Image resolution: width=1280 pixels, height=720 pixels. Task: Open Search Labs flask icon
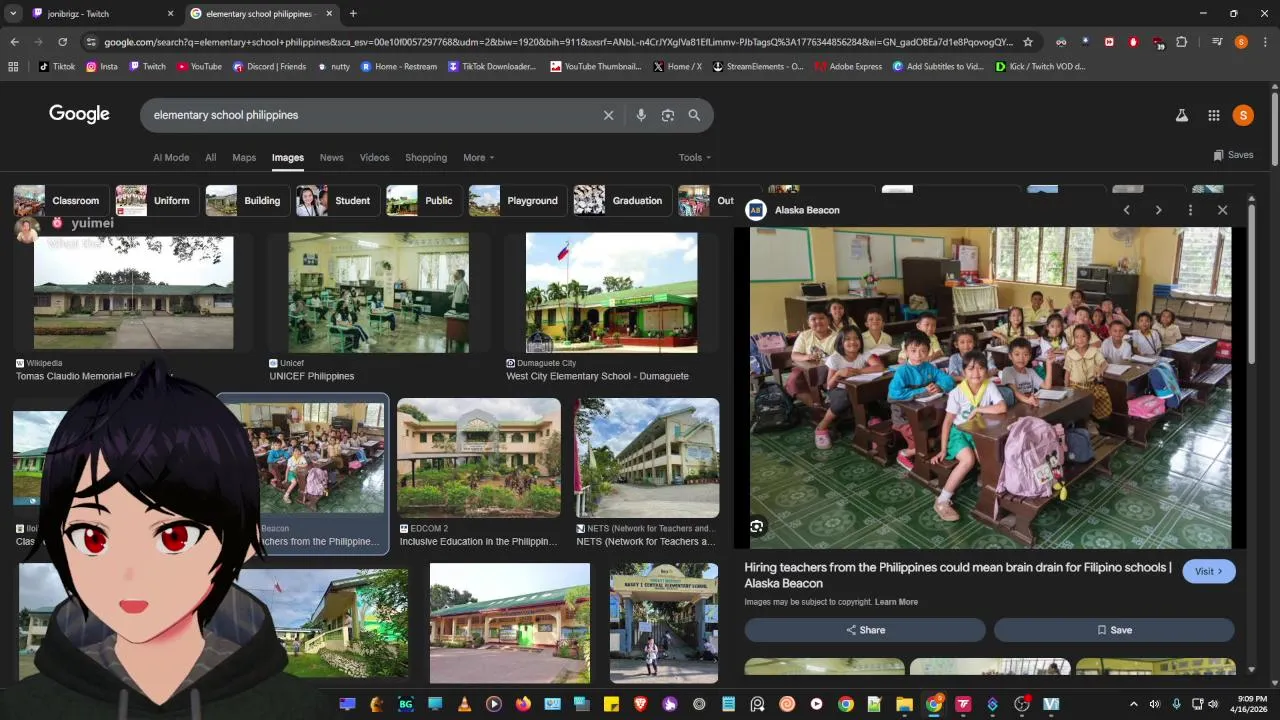[x=1182, y=115]
